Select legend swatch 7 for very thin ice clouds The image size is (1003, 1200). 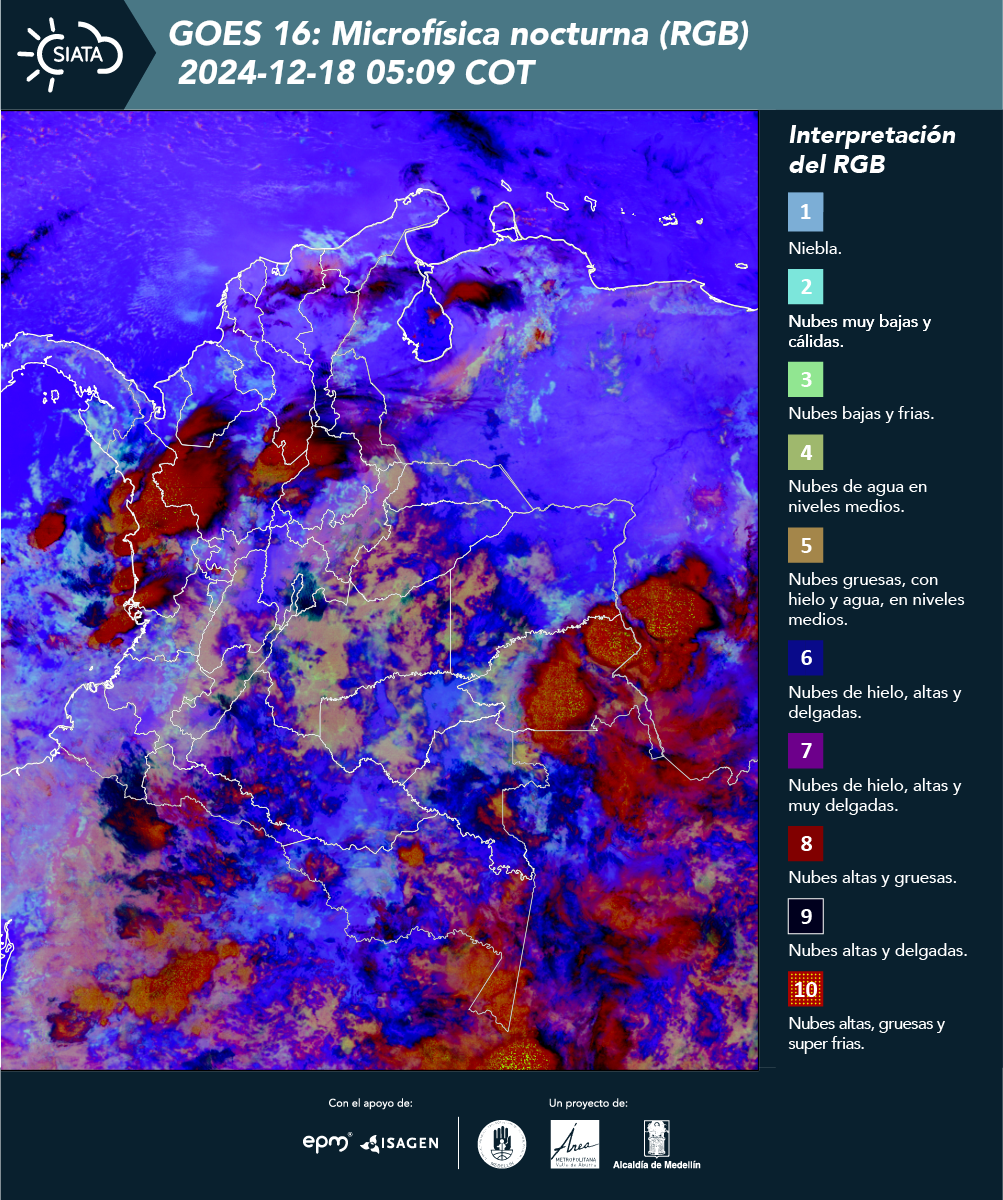805,751
